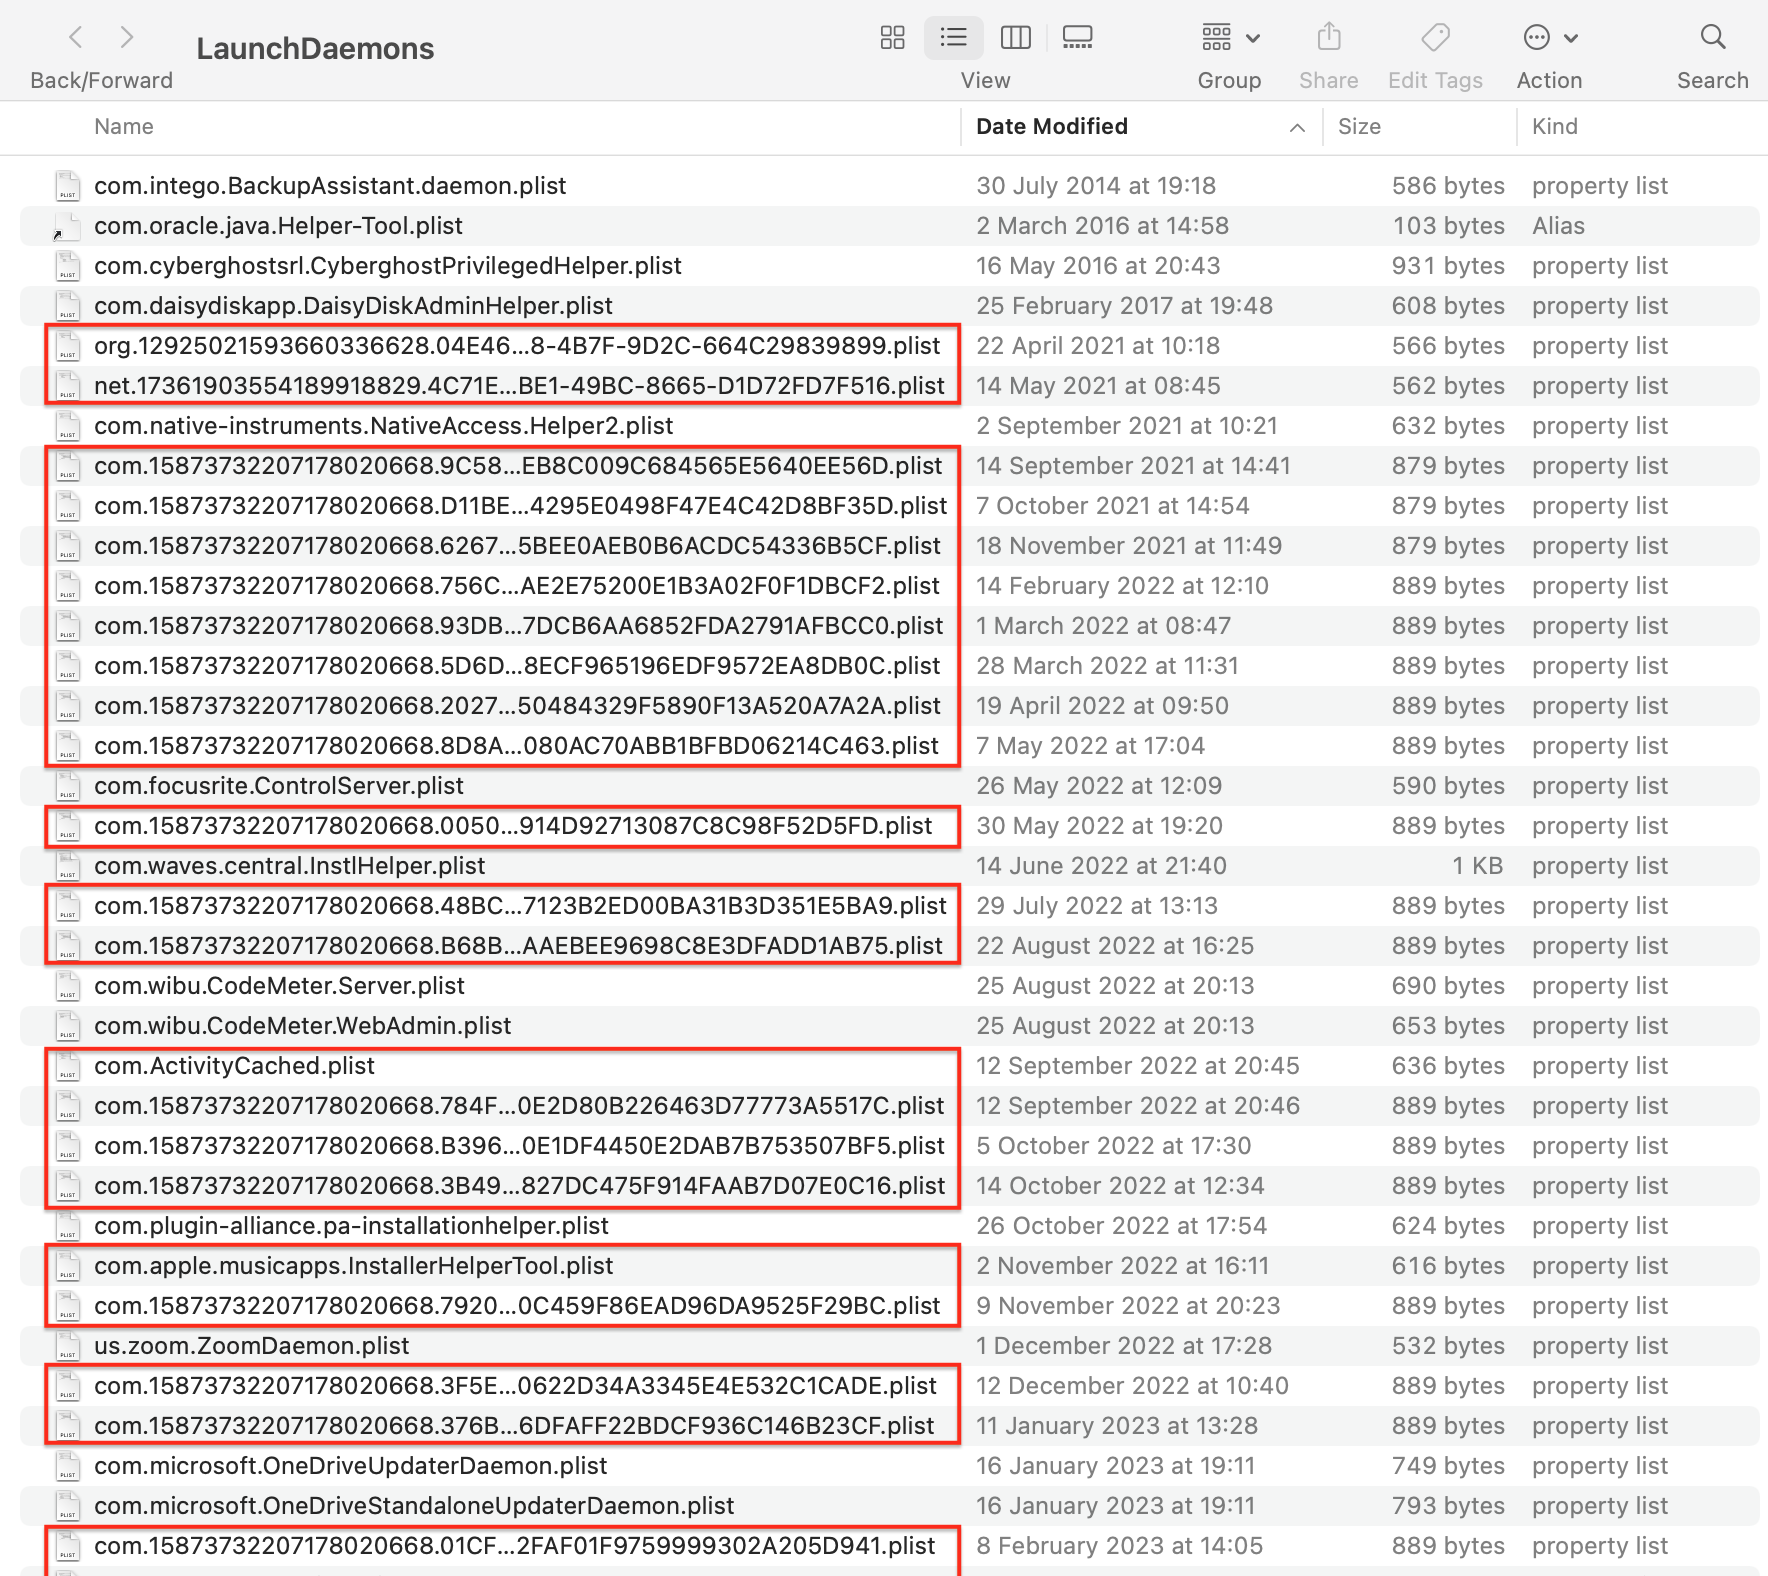Viewport: 1768px width, 1576px height.
Task: Select com.focusrite.ControlServer.plist file name
Action: point(279,786)
